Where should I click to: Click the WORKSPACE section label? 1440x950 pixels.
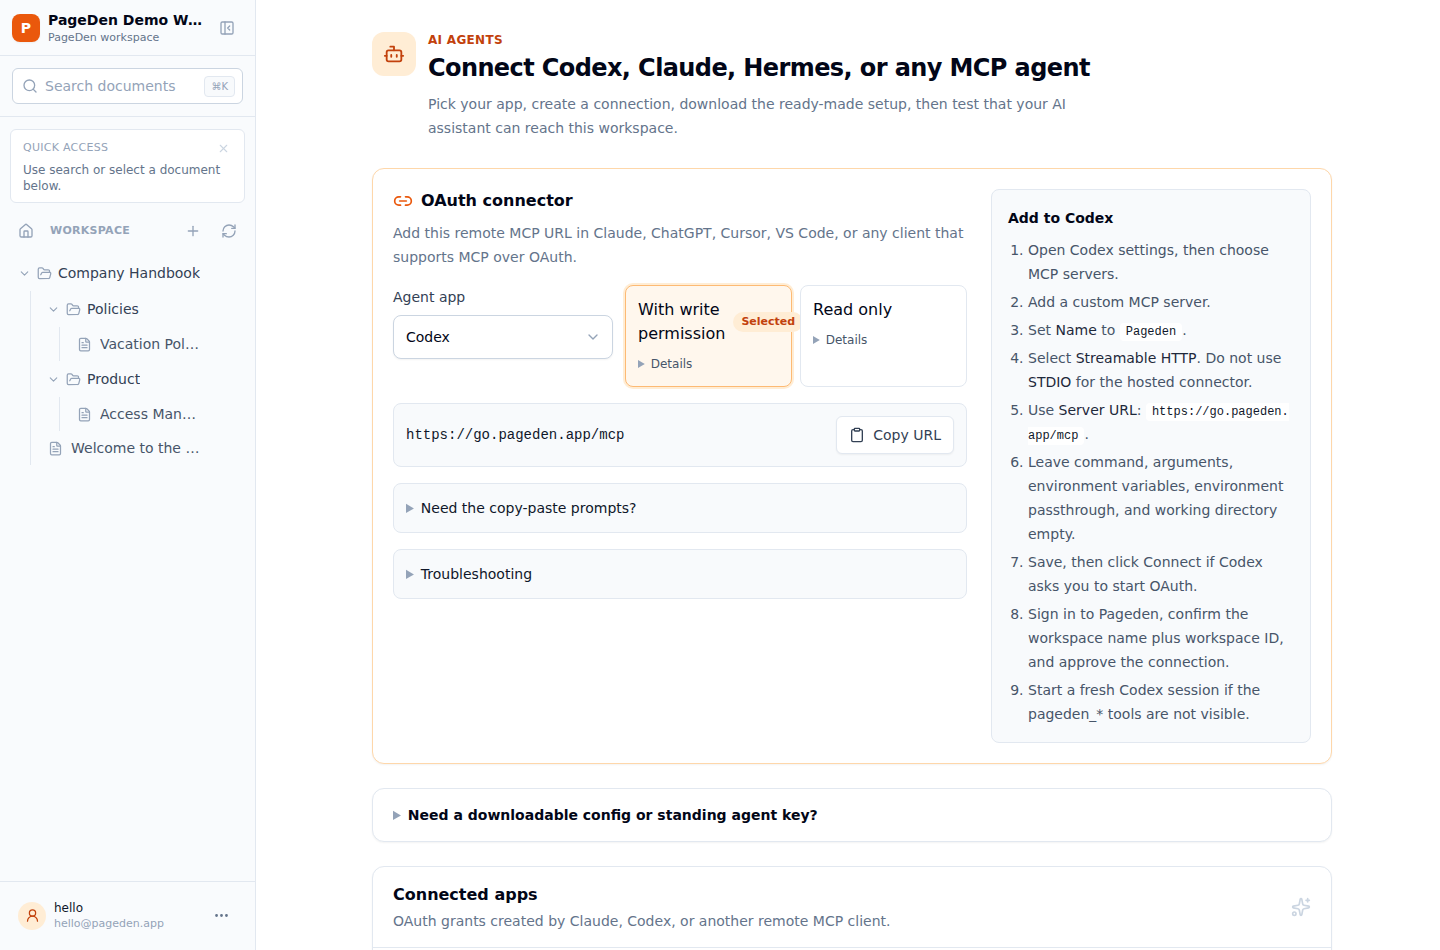pos(90,230)
